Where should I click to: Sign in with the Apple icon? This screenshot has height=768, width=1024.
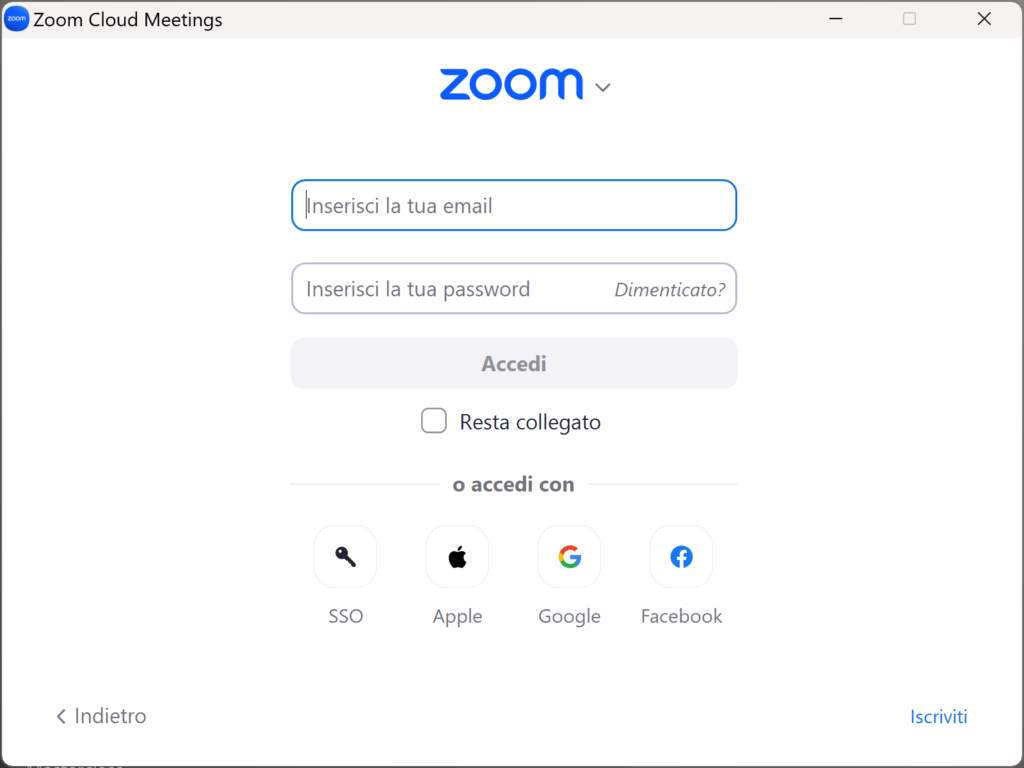pyautogui.click(x=457, y=556)
